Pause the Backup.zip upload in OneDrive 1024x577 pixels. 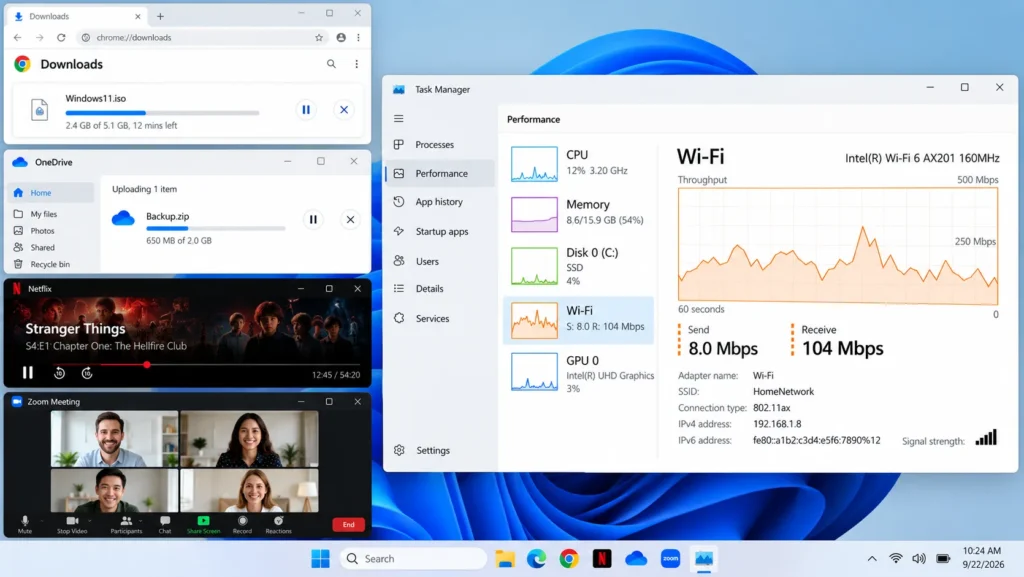(313, 219)
